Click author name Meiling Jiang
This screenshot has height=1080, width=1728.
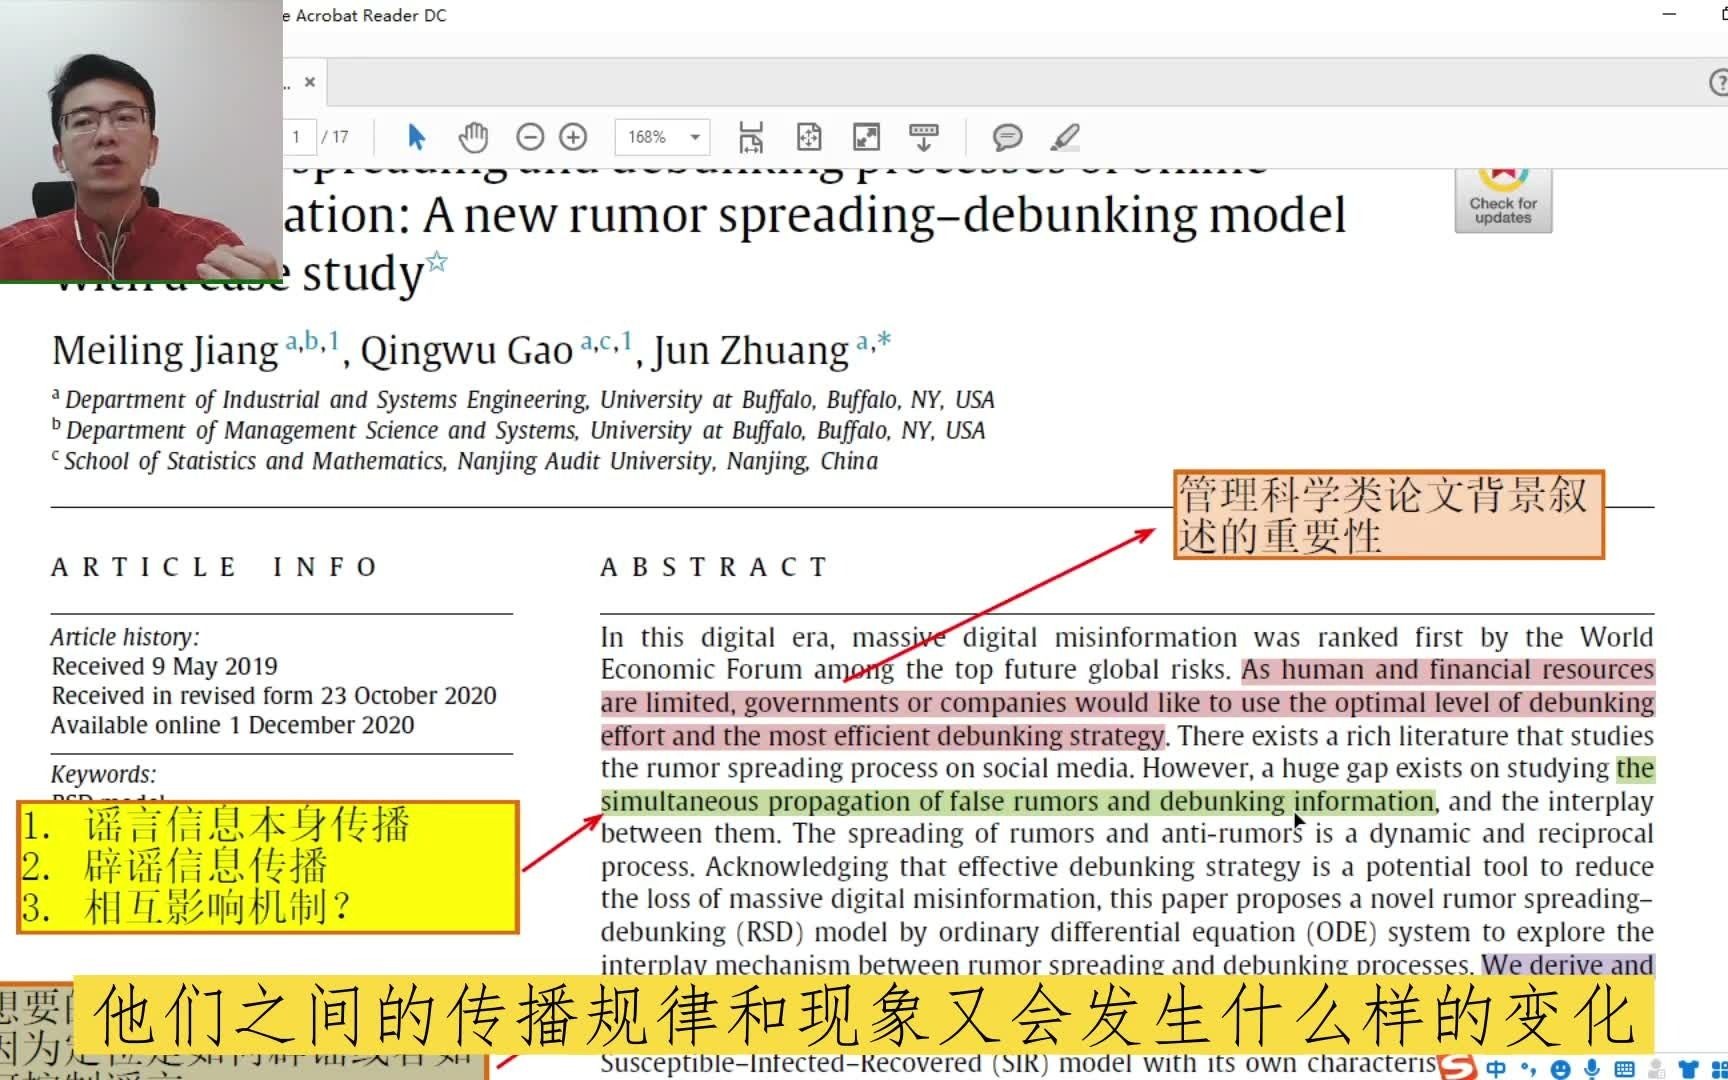(x=165, y=350)
